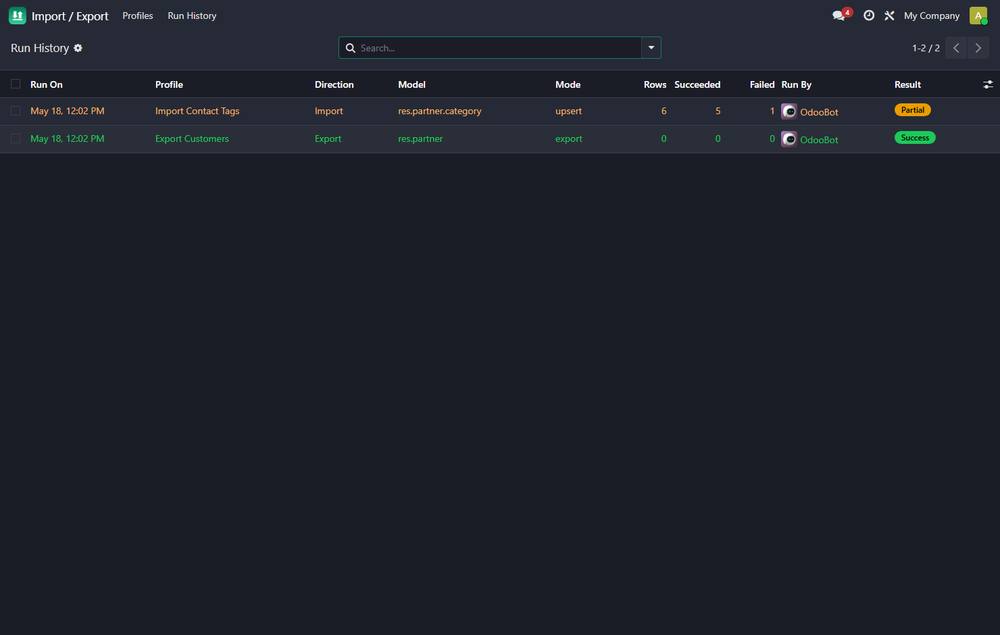Open the debug tools wrench icon
The height and width of the screenshot is (635, 1000).
889,15
